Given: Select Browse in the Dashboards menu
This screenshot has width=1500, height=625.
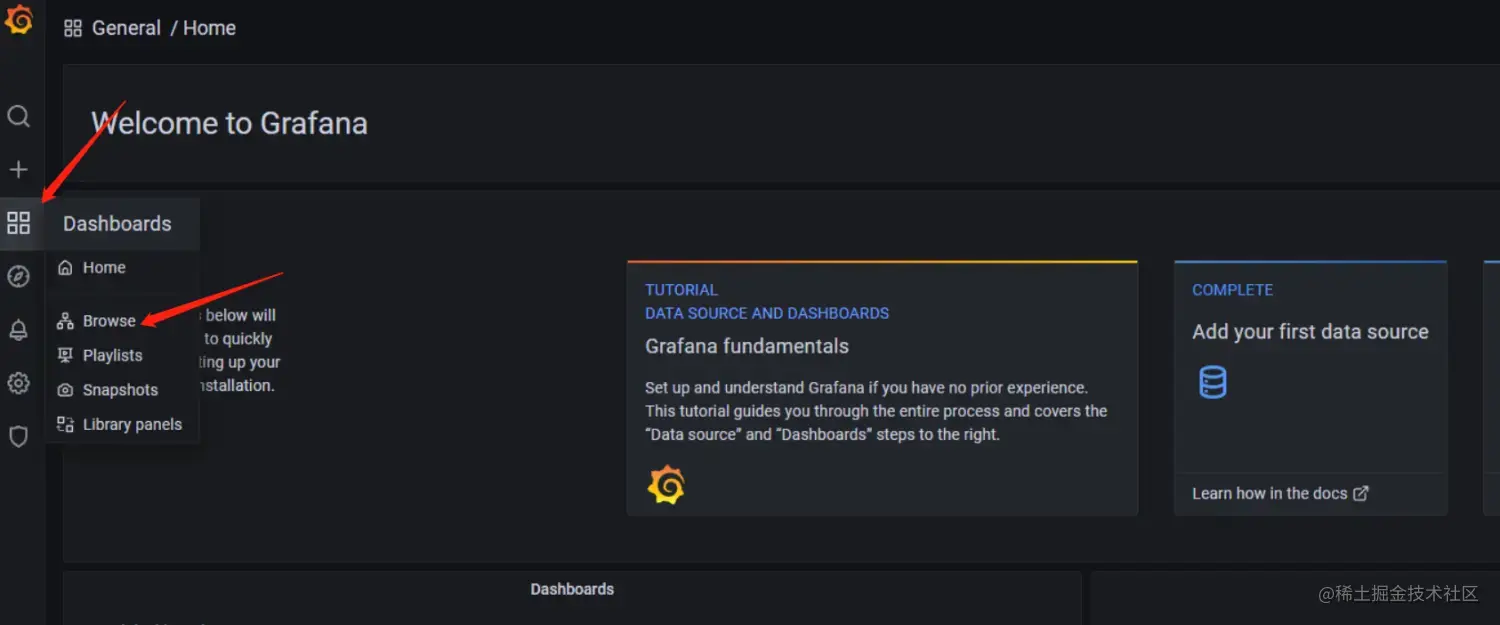Looking at the screenshot, I should [x=122, y=321].
